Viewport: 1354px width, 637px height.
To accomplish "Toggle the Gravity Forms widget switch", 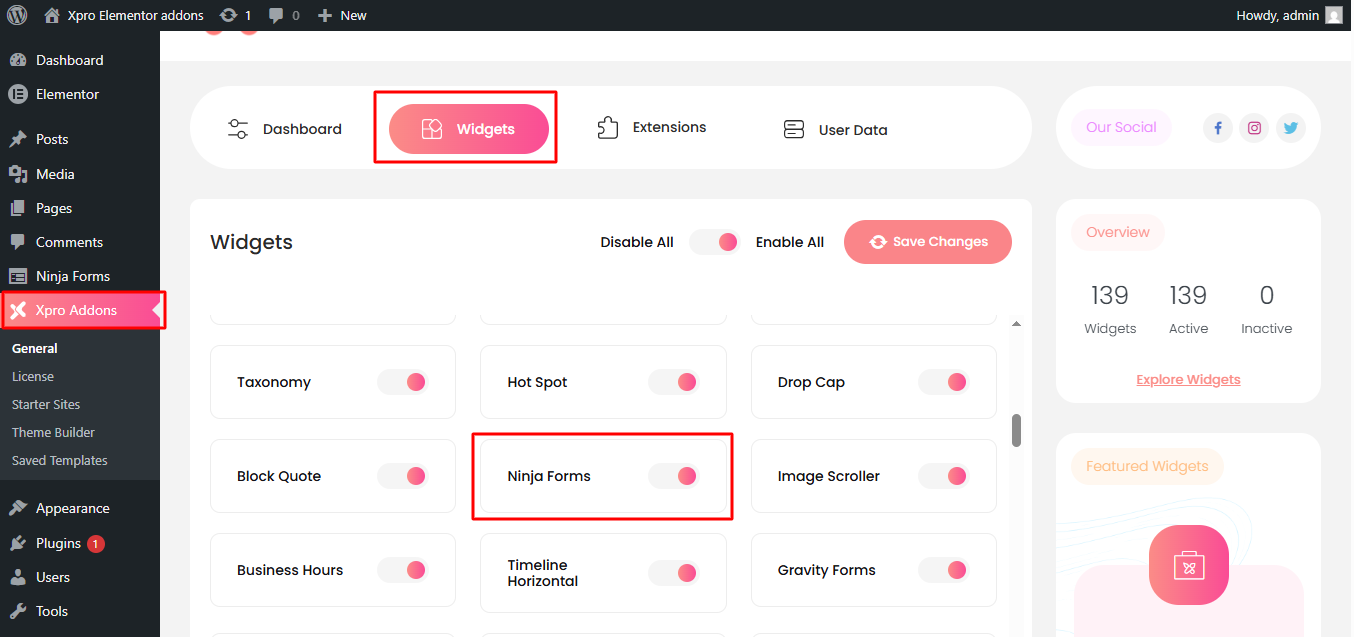I will 943,570.
